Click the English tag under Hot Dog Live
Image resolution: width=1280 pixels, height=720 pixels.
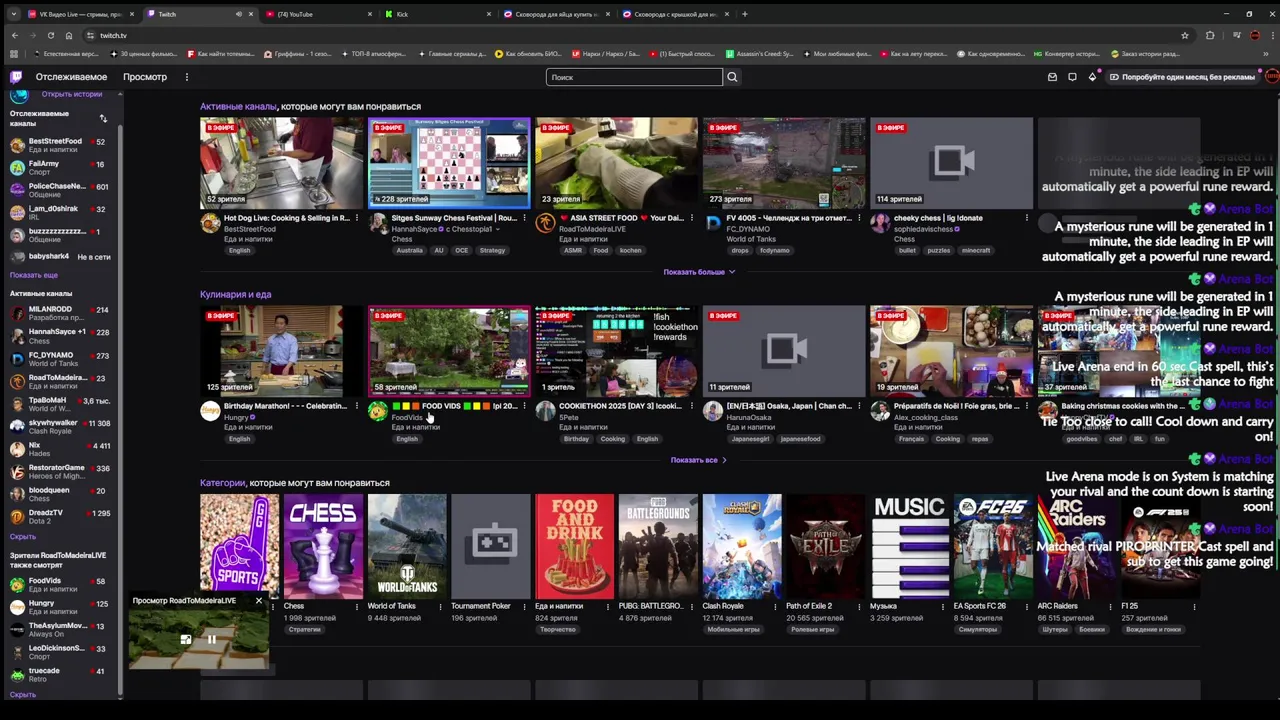[x=239, y=250]
